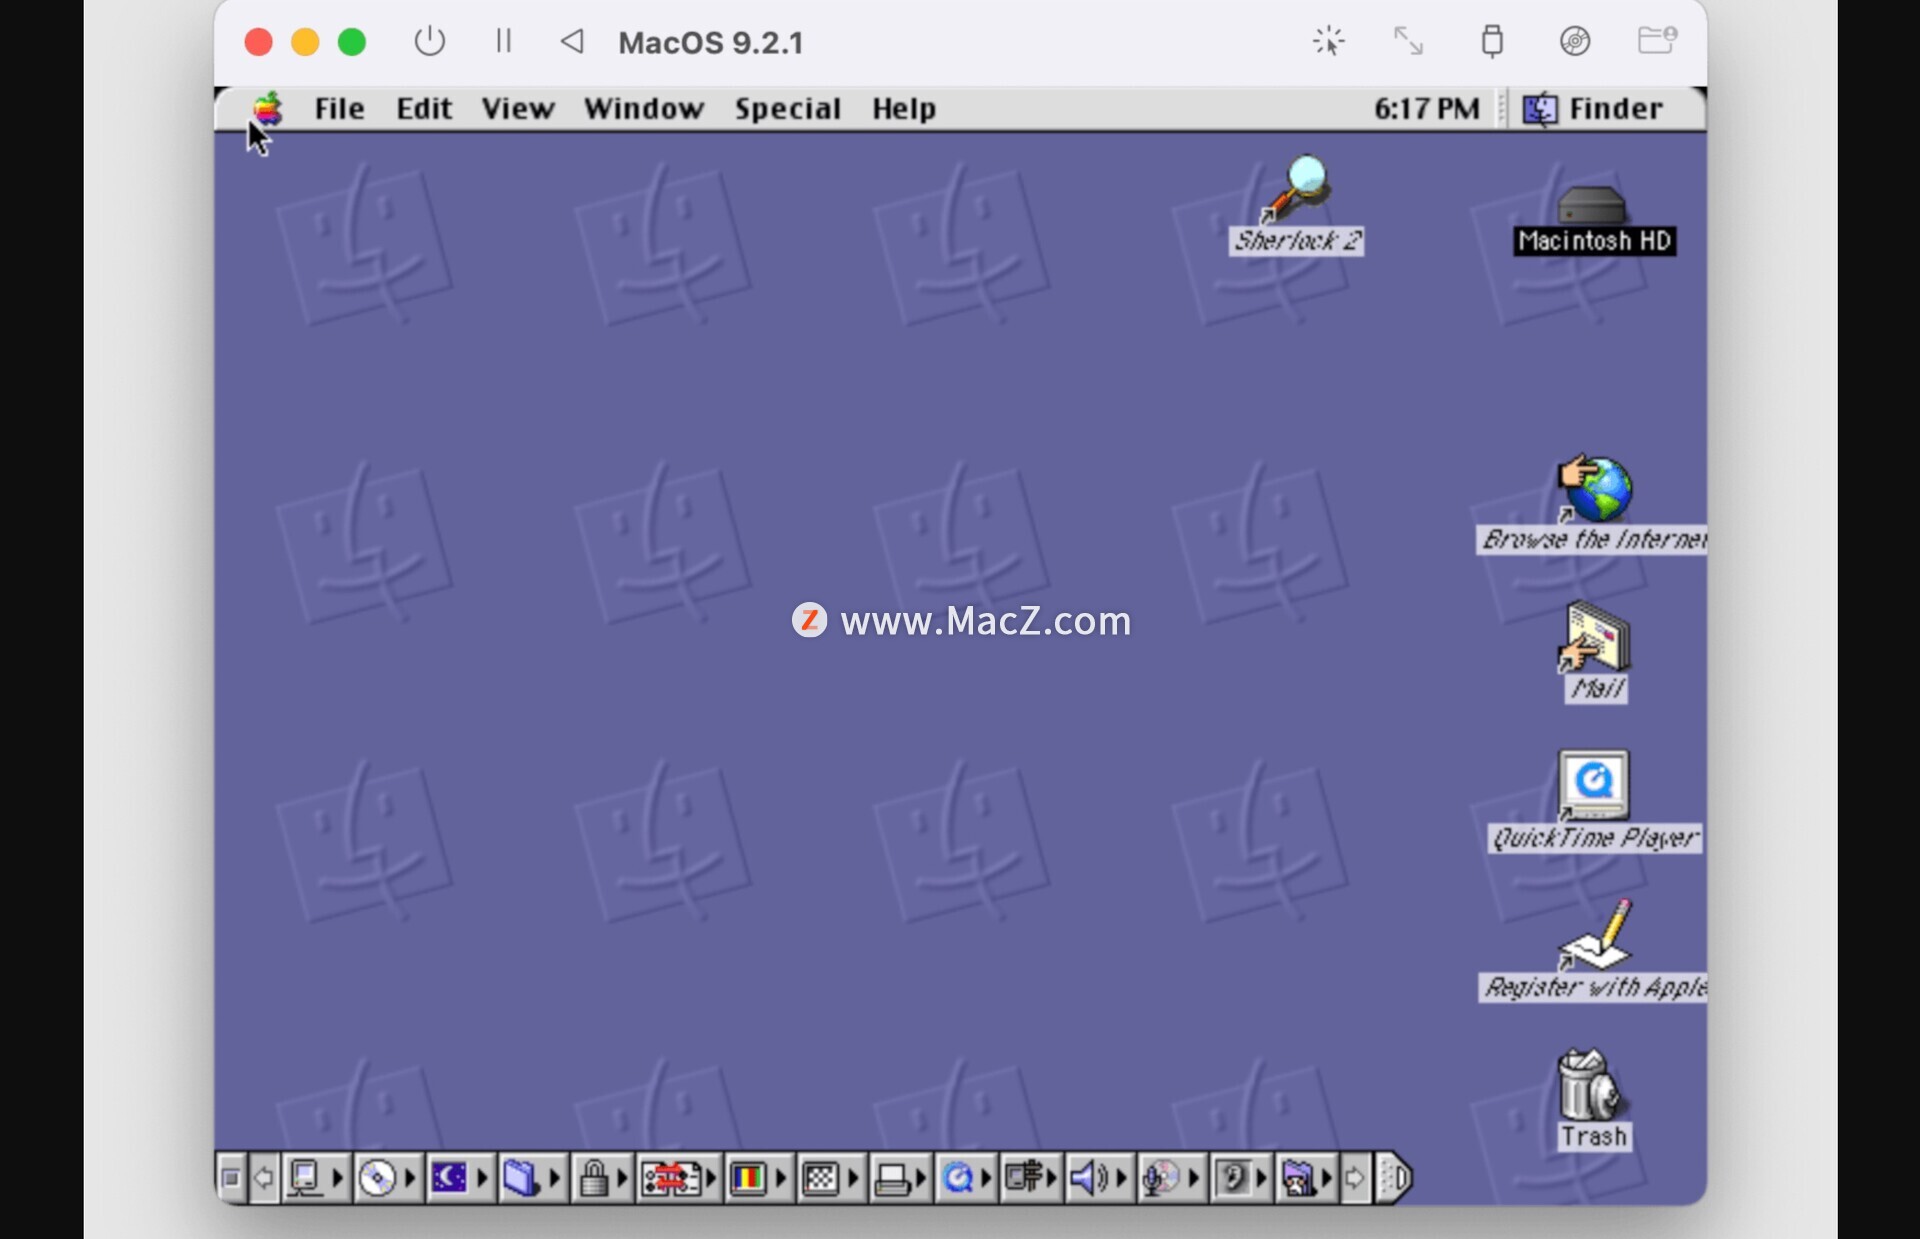Viewport: 1920px width, 1239px height.
Task: Click the emulator power button
Action: tap(430, 41)
